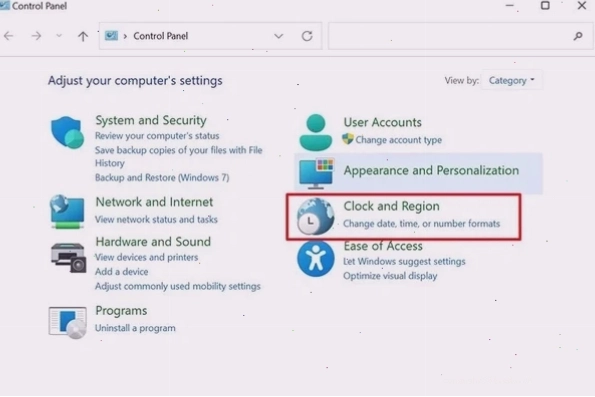595x397 pixels.
Task: Open User Accounts heading
Action: click(382, 122)
